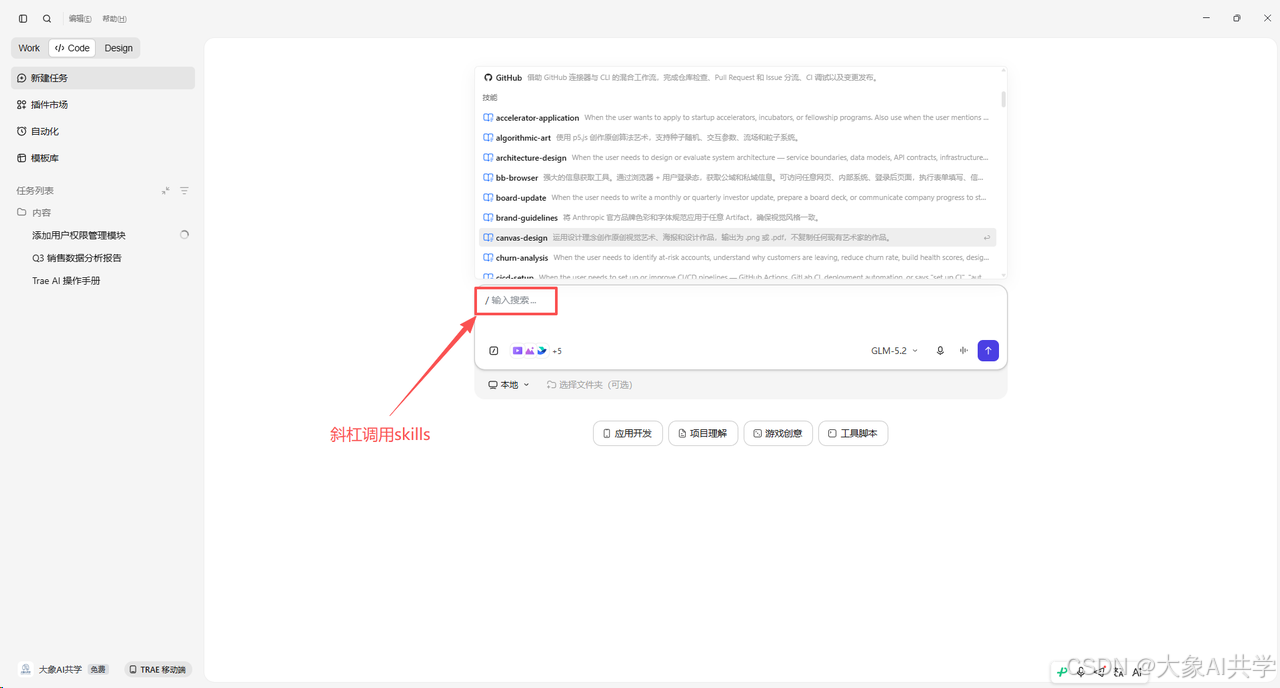Screen dimensions: 1280x688
Task: Select the board-update skill
Action: point(736,198)
